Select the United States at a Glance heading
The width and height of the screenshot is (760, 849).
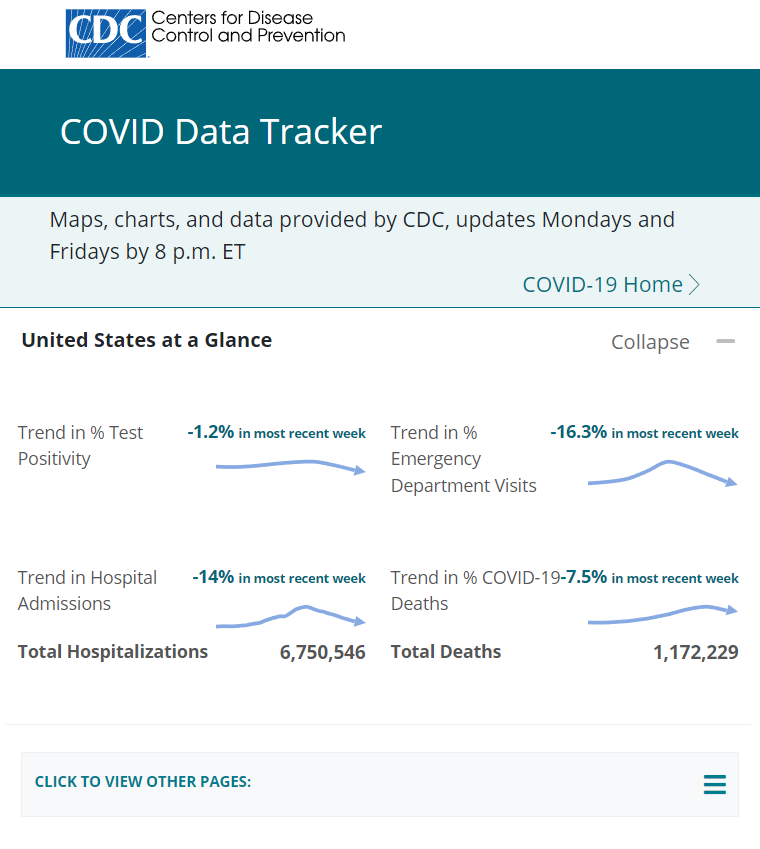(x=146, y=340)
